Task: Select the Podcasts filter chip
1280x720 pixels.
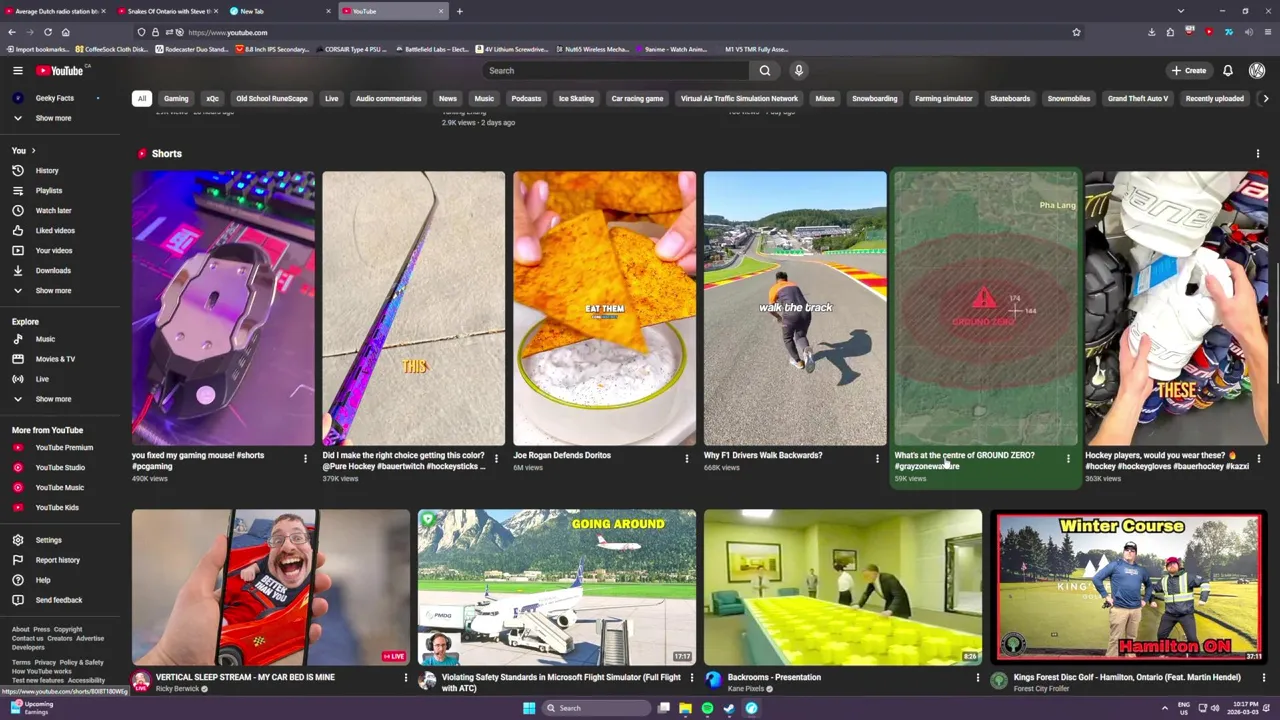Action: click(x=526, y=99)
